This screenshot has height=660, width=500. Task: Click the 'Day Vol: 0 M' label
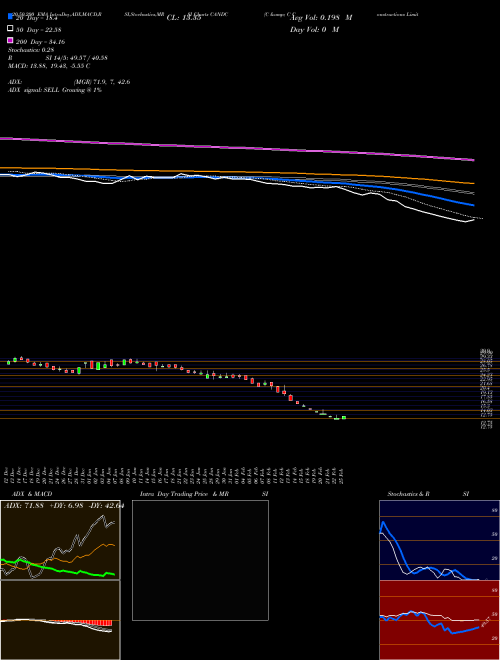tap(314, 29)
